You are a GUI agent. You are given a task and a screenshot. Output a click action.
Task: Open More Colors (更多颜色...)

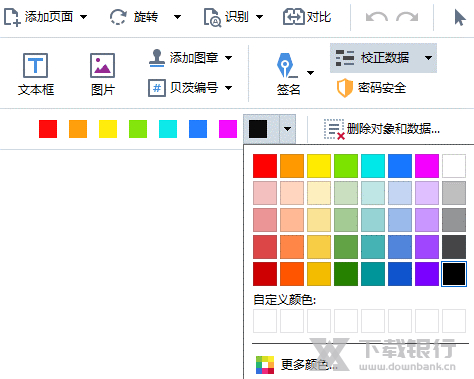296,365
